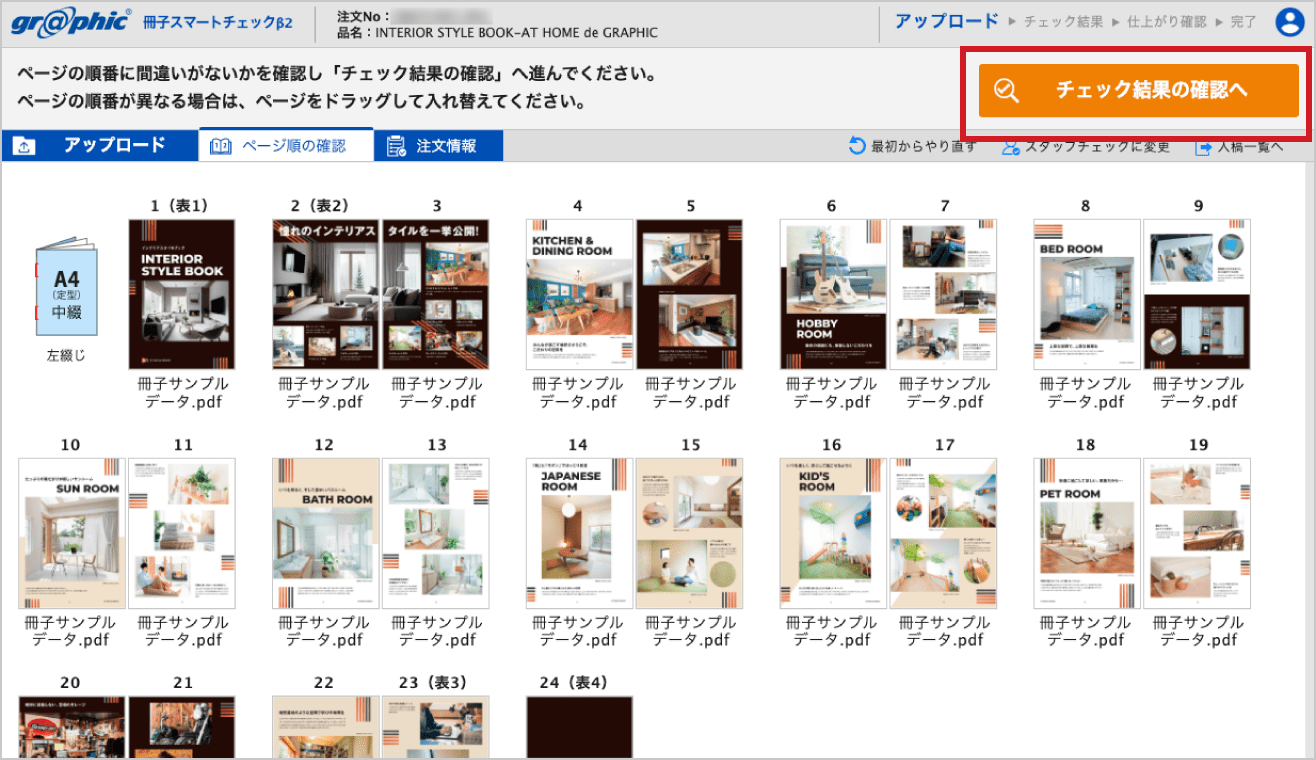The width and height of the screenshot is (1316, 760).
Task: Click the HOBBY ROOM page 6 thumbnail
Action: [833, 294]
